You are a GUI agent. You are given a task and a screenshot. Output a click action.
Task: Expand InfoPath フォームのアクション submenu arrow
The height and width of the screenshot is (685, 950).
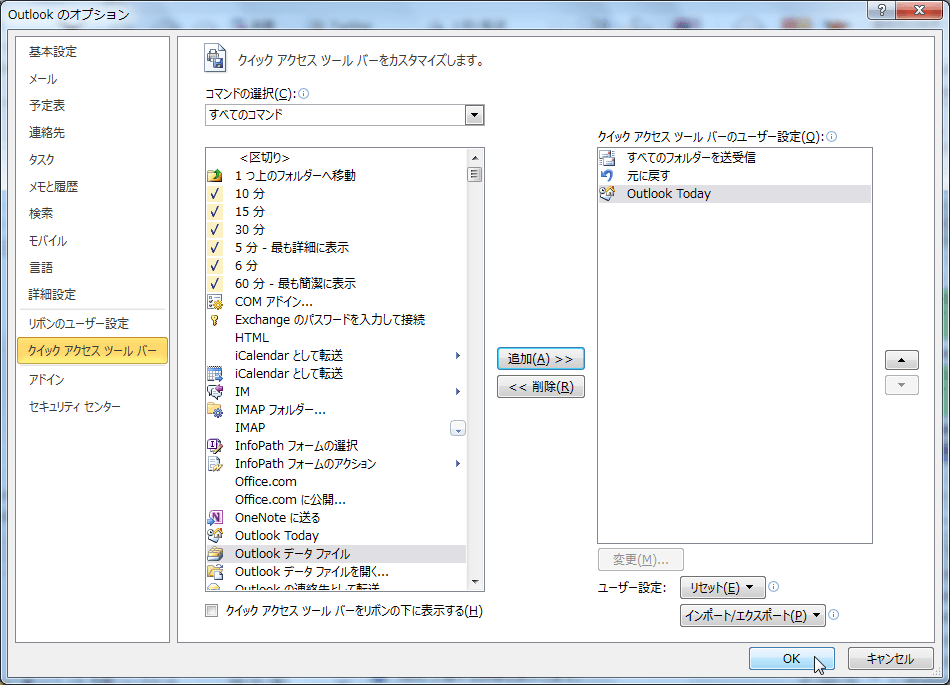click(x=458, y=464)
